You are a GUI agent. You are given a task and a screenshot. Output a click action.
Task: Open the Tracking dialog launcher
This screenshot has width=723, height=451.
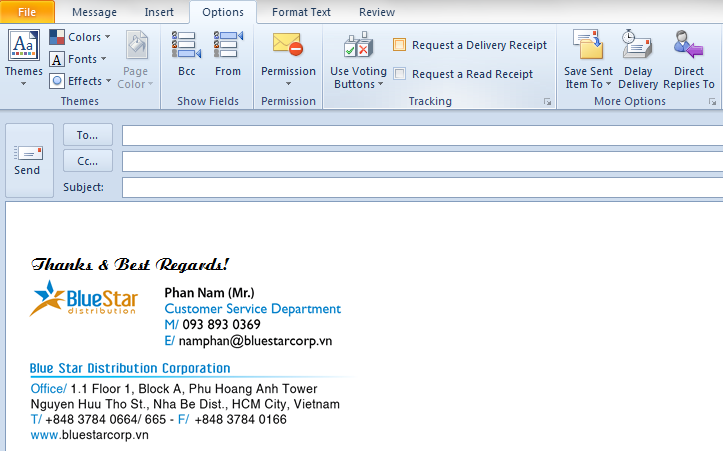(547, 101)
